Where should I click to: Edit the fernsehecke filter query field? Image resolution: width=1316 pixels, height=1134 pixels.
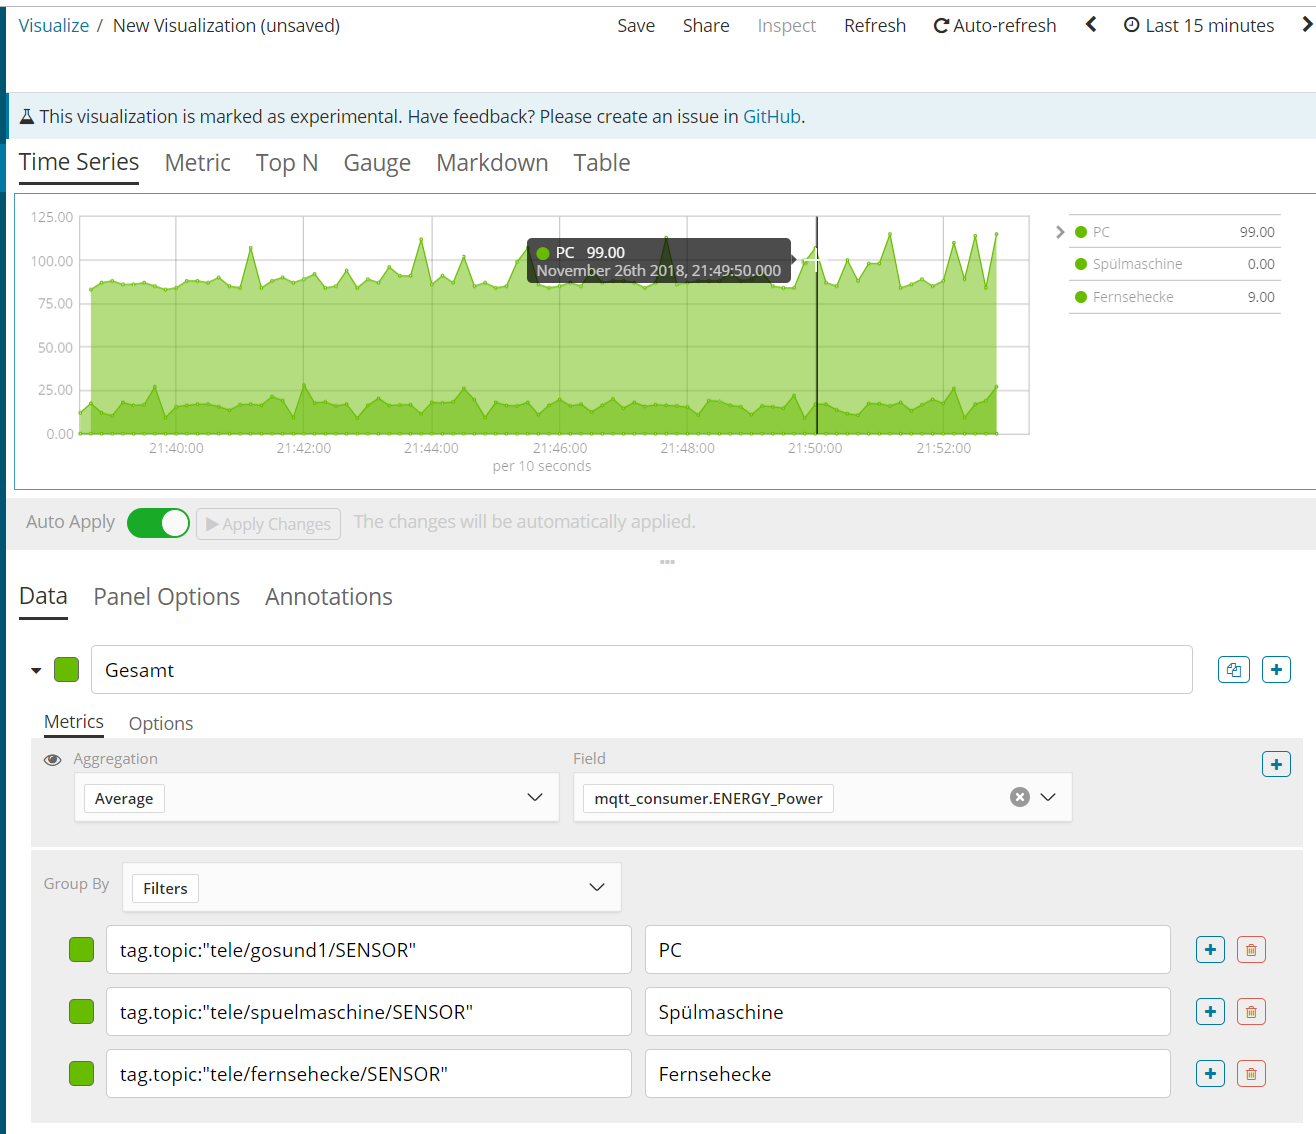(x=369, y=1074)
